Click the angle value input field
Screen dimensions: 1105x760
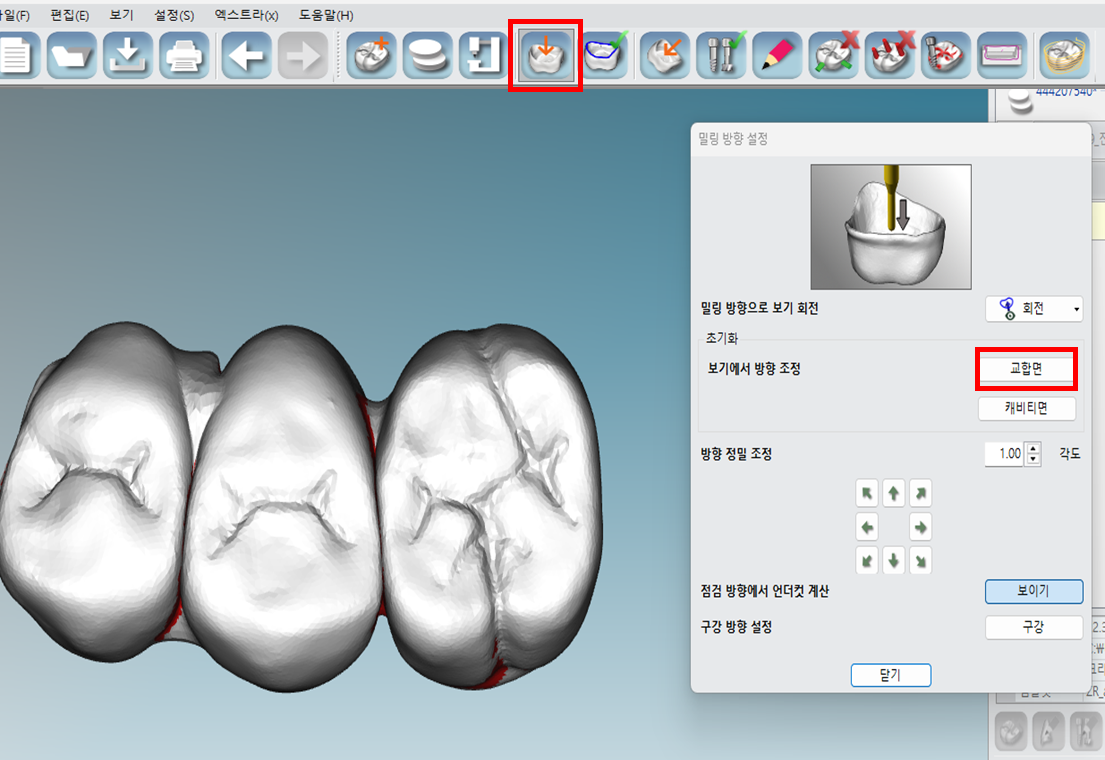[x=1004, y=454]
